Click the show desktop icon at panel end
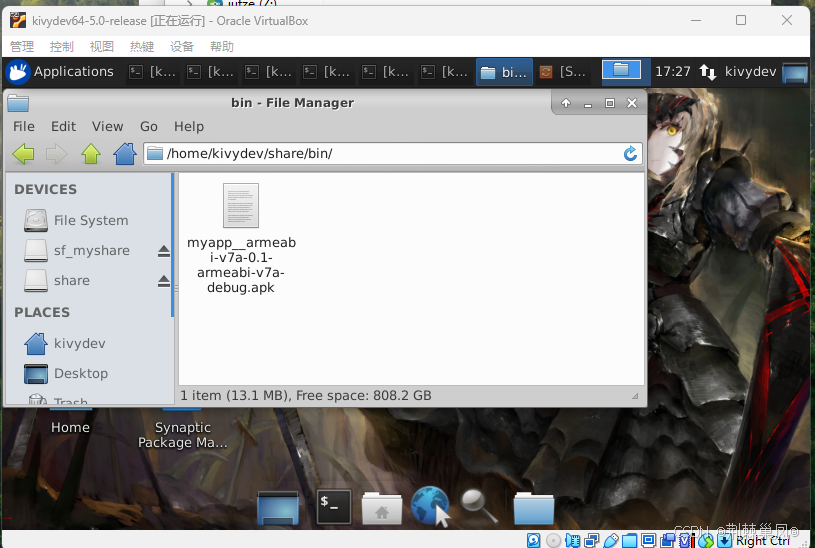 click(795, 72)
